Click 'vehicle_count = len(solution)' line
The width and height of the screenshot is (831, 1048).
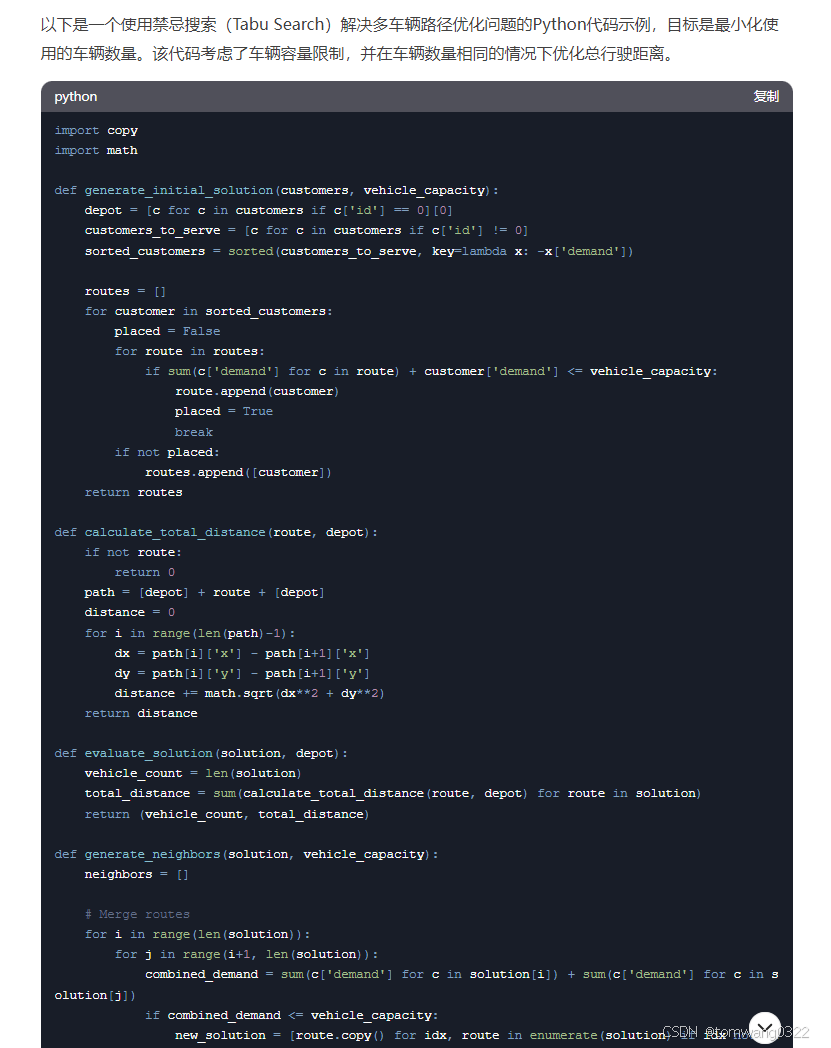[x=193, y=774]
